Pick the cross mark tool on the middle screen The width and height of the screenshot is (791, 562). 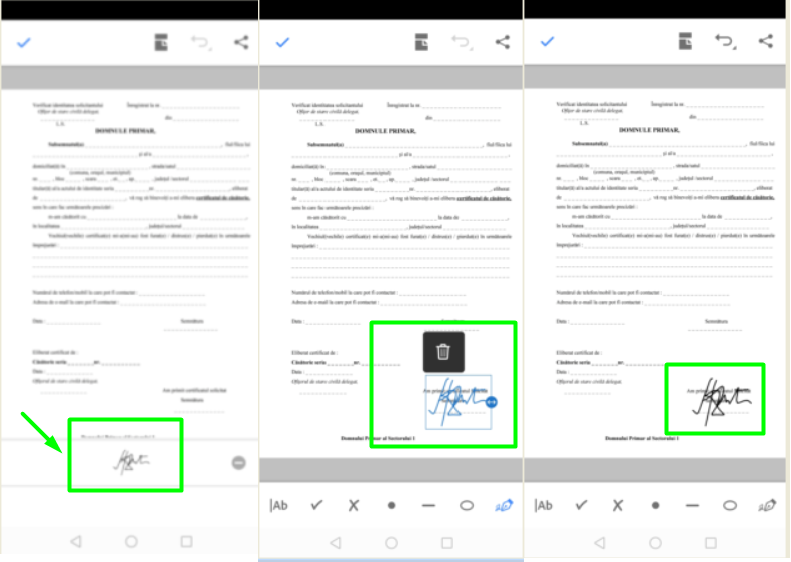coord(353,505)
